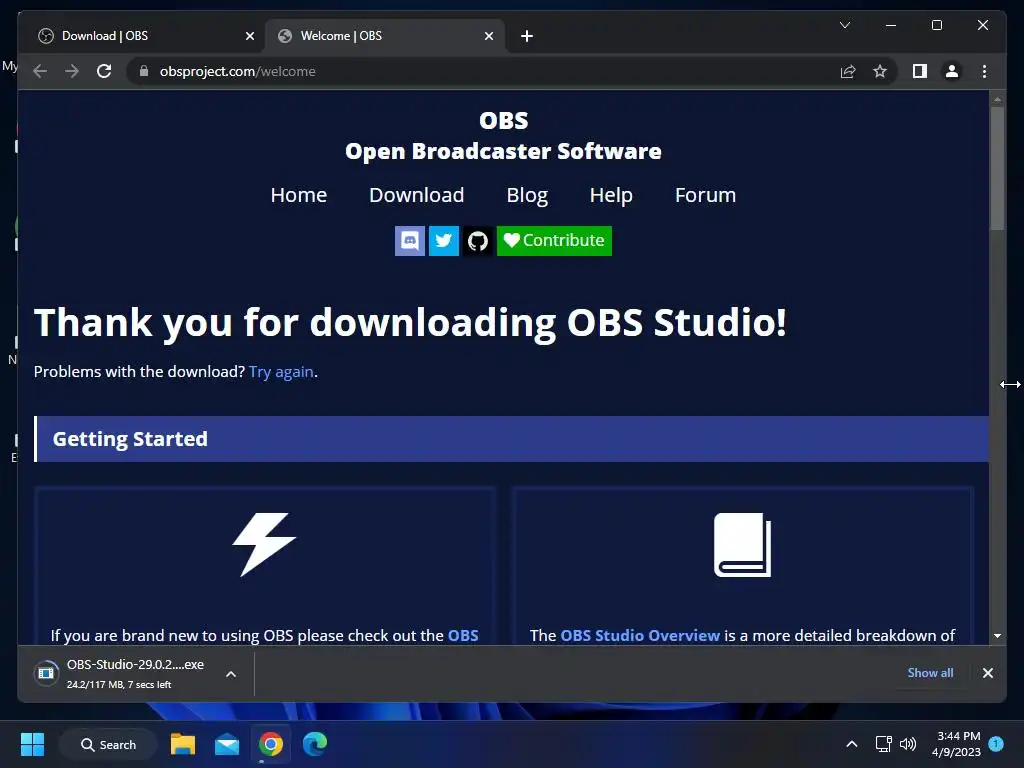This screenshot has width=1024, height=768.
Task: Open the Twitter icon link
Action: tap(443, 241)
